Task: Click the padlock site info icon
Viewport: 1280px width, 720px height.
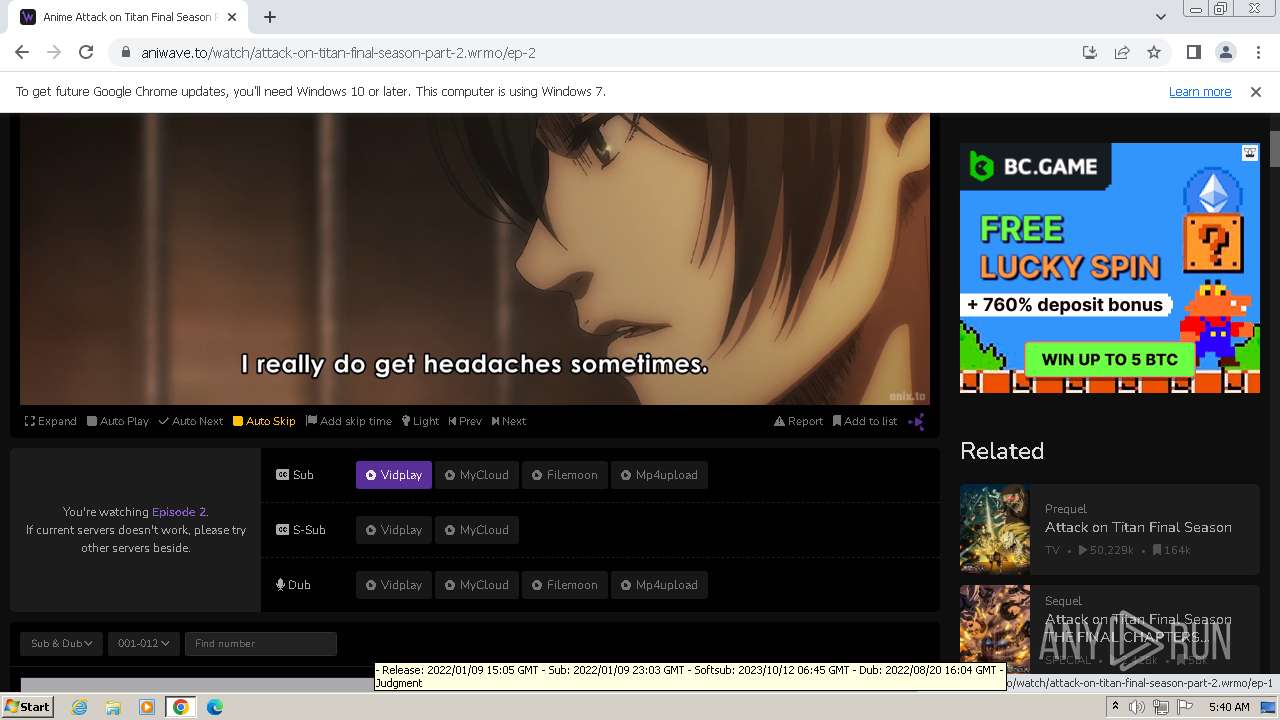Action: pos(125,53)
